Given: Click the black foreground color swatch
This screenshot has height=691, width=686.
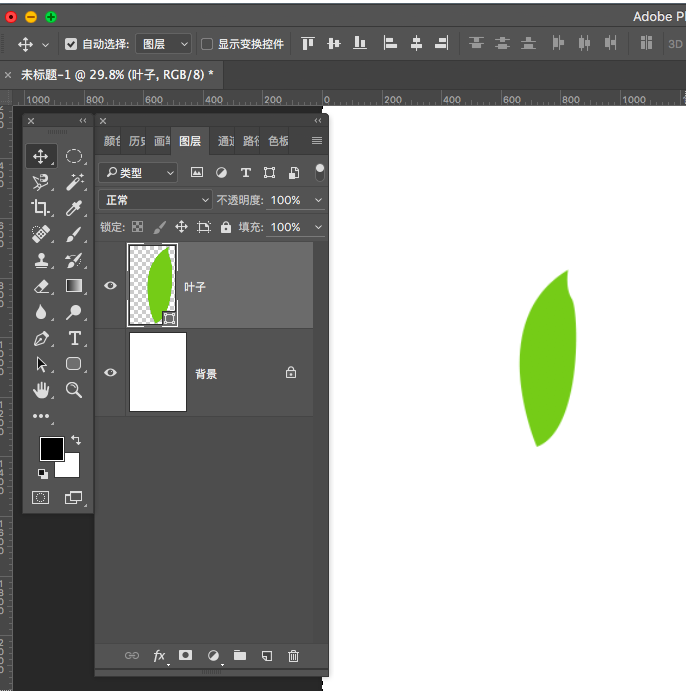Looking at the screenshot, I should click(x=52, y=449).
